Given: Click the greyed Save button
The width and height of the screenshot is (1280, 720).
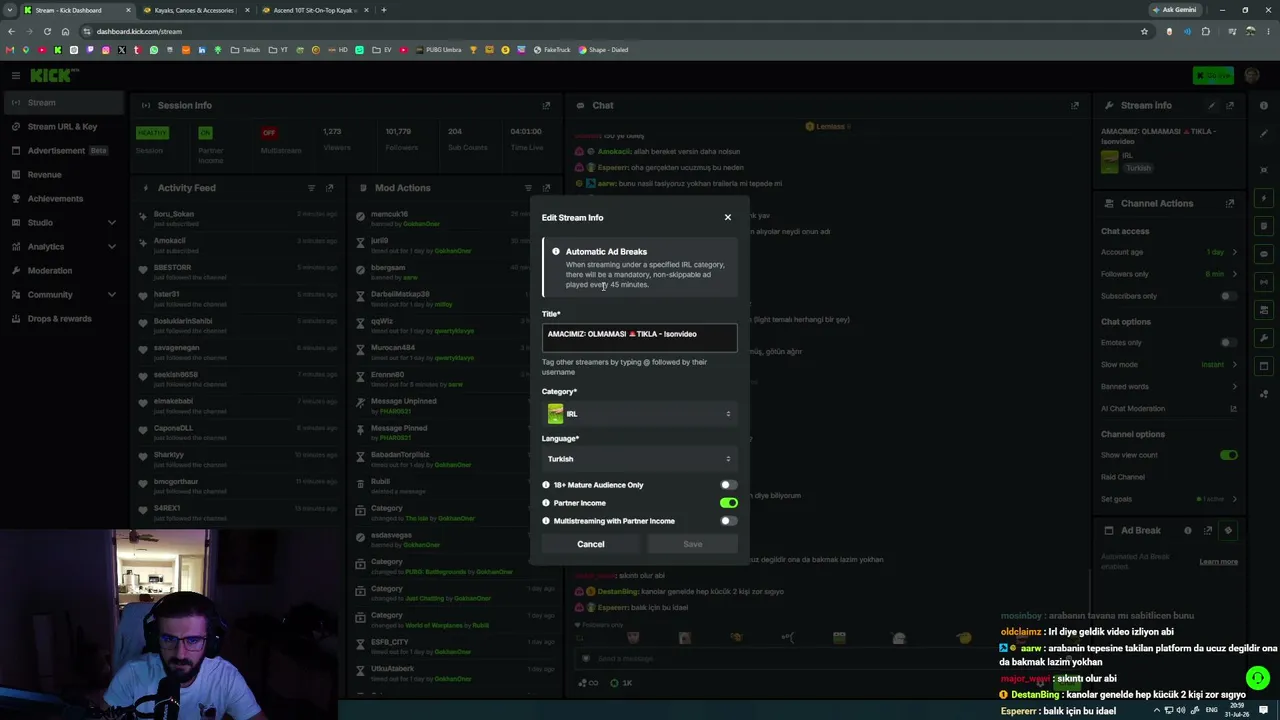Looking at the screenshot, I should tap(692, 544).
